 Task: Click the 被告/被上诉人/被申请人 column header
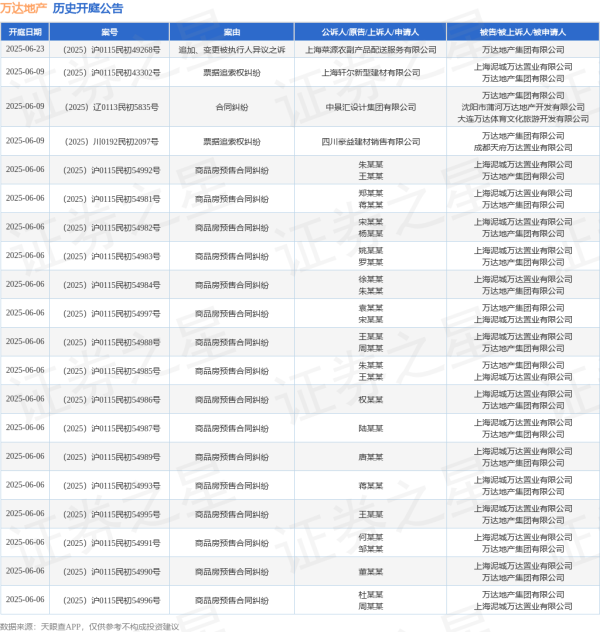[x=523, y=32]
